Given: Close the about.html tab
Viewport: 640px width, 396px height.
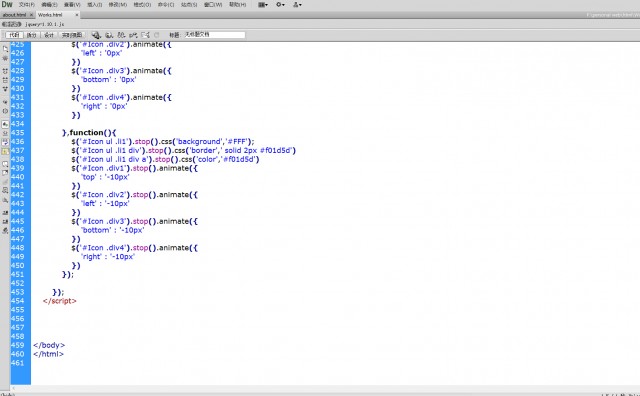Looking at the screenshot, I should (x=31, y=15).
